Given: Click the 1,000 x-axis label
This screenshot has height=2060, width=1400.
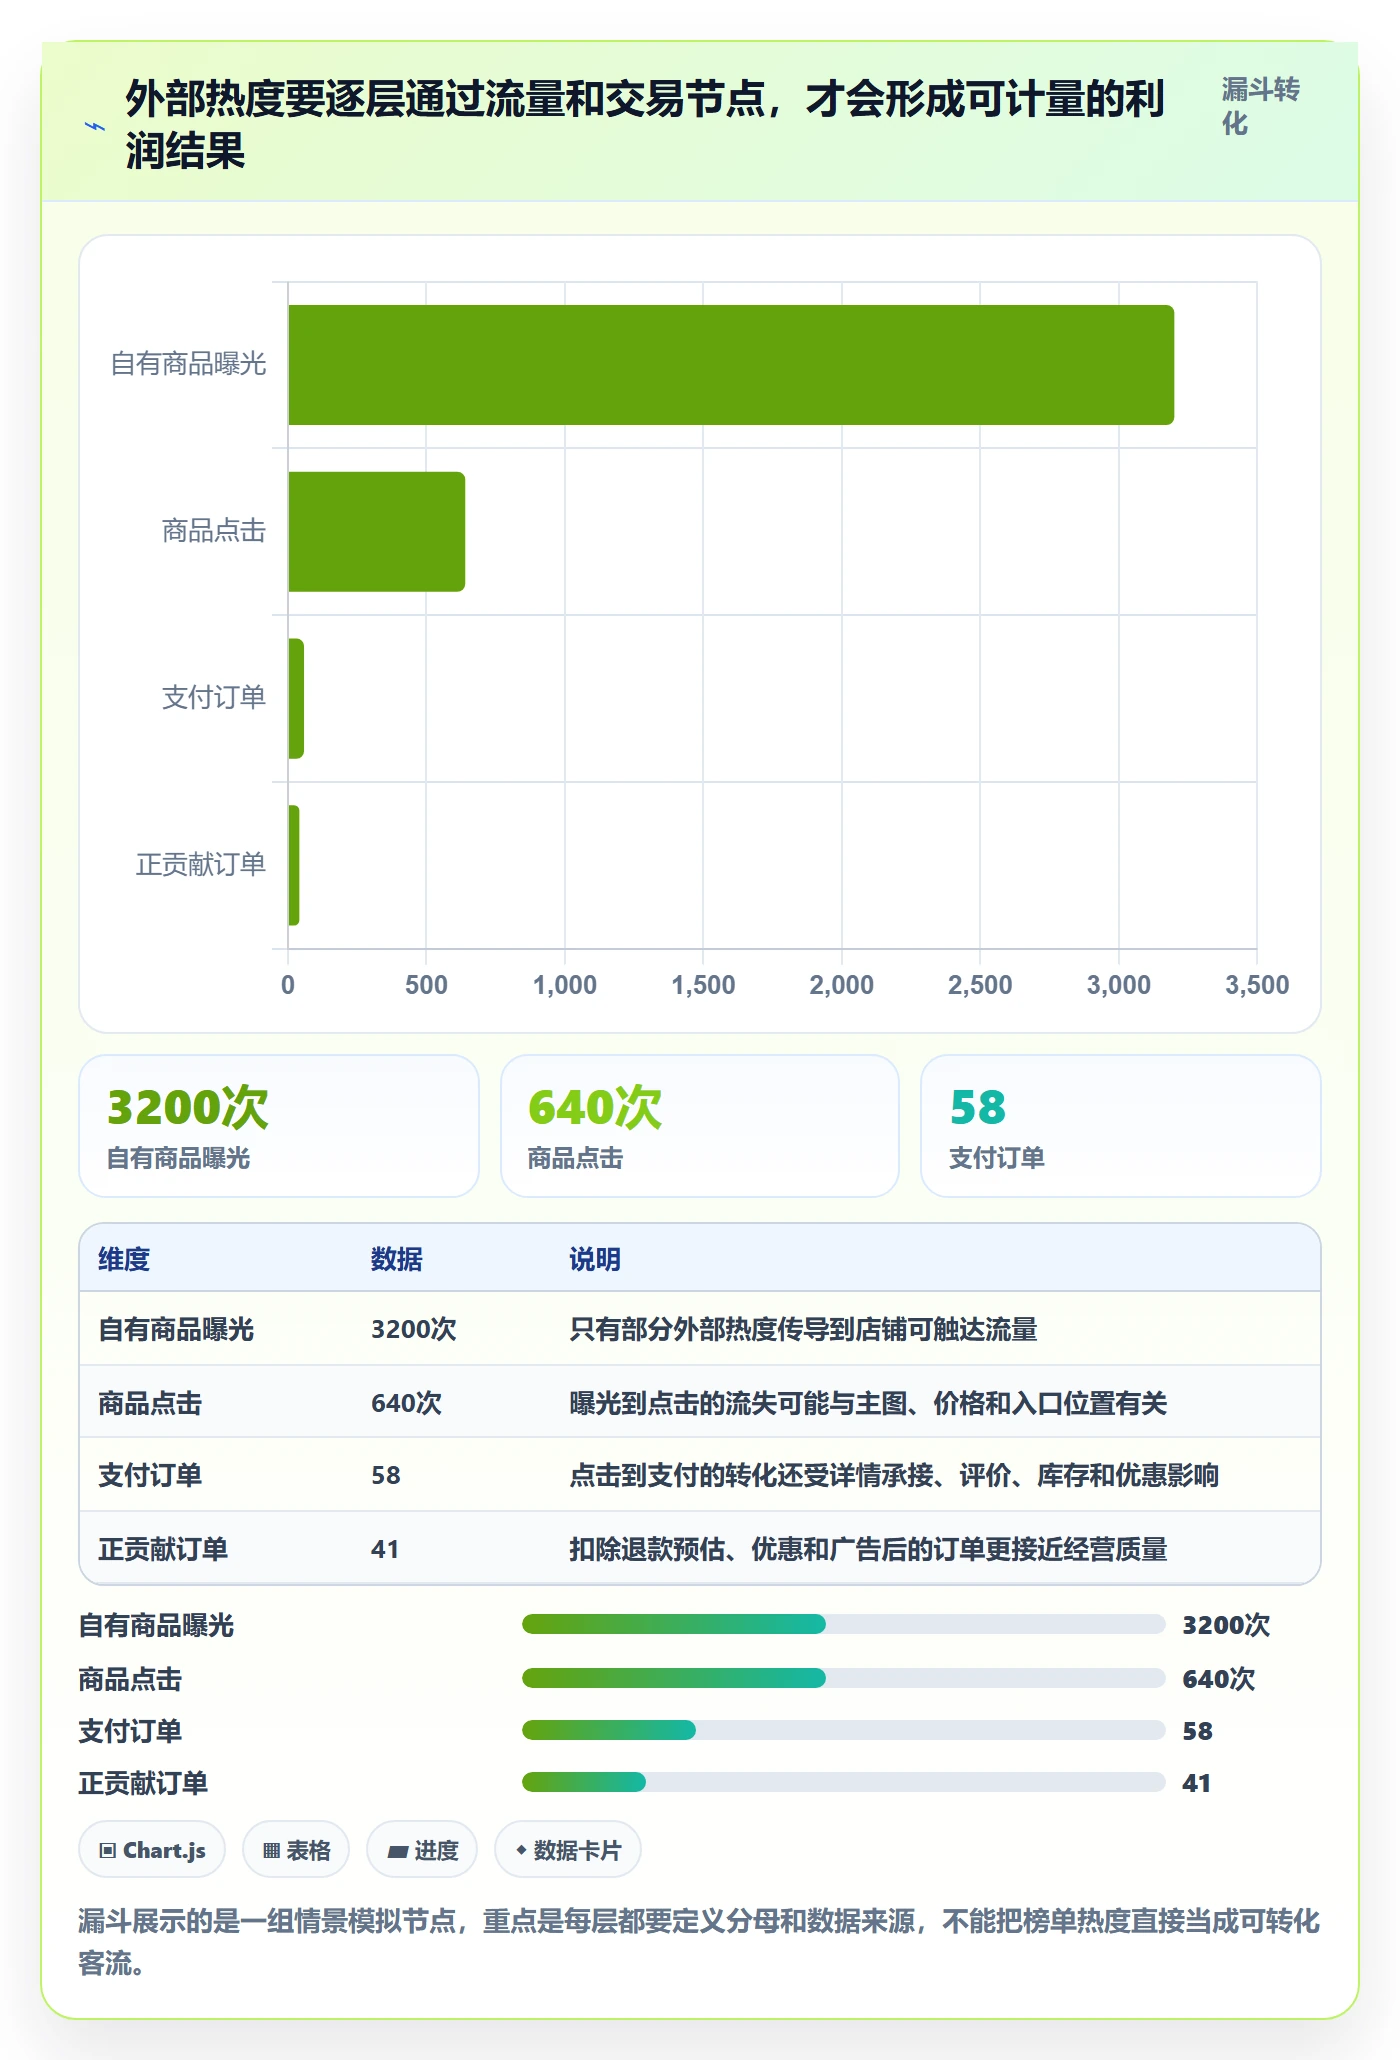Looking at the screenshot, I should click(x=565, y=985).
